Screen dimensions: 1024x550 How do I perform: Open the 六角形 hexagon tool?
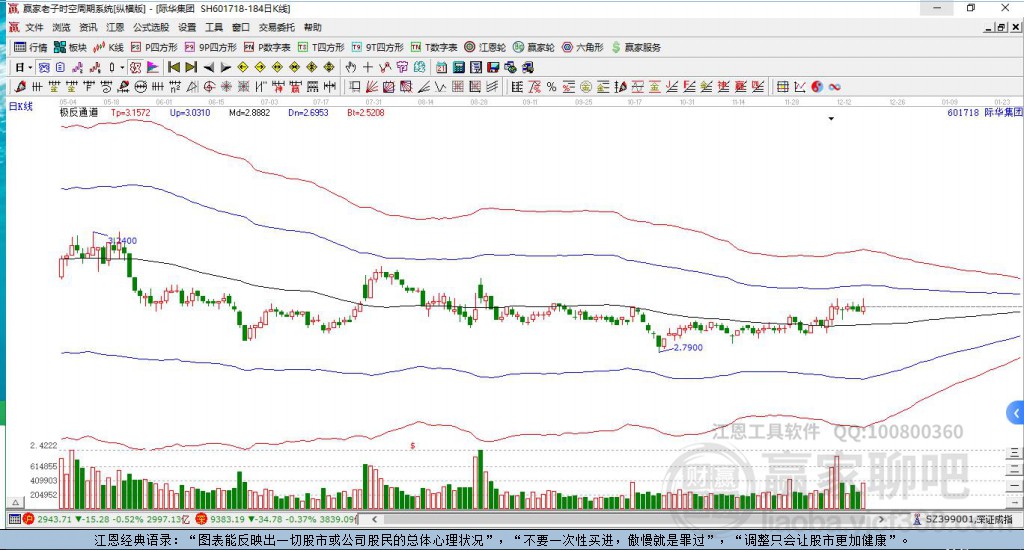click(583, 47)
